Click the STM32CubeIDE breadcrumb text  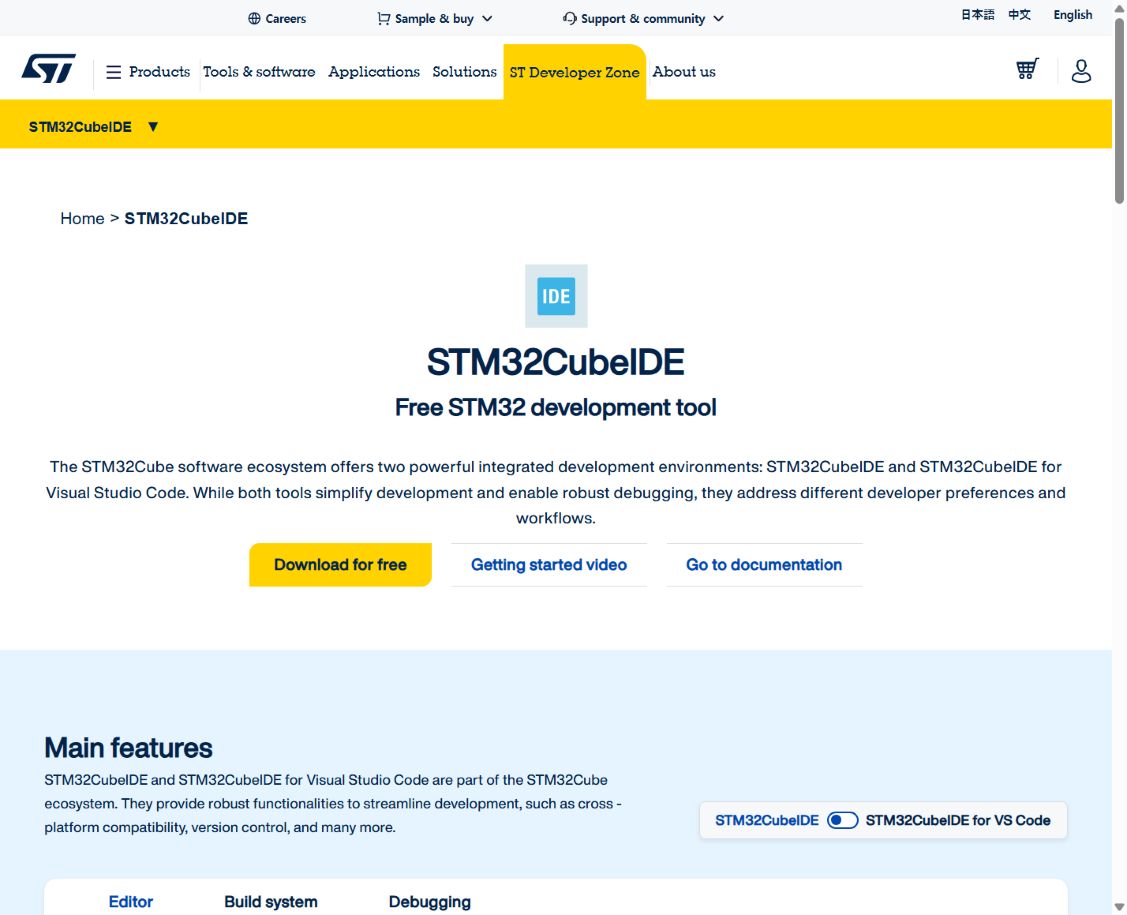186,218
